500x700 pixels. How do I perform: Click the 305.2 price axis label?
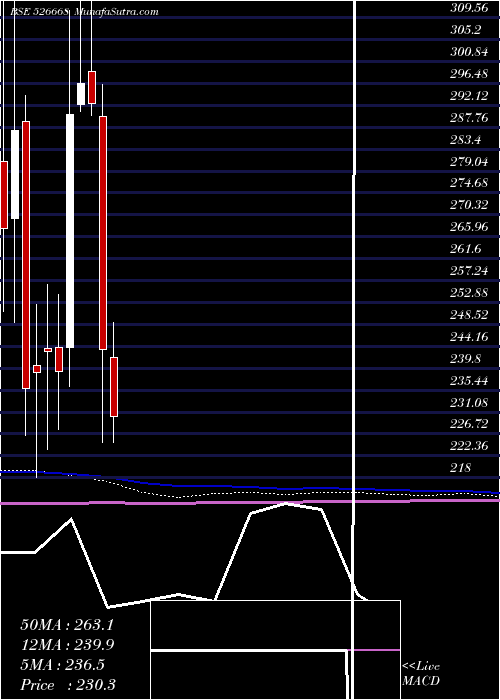coord(466,30)
